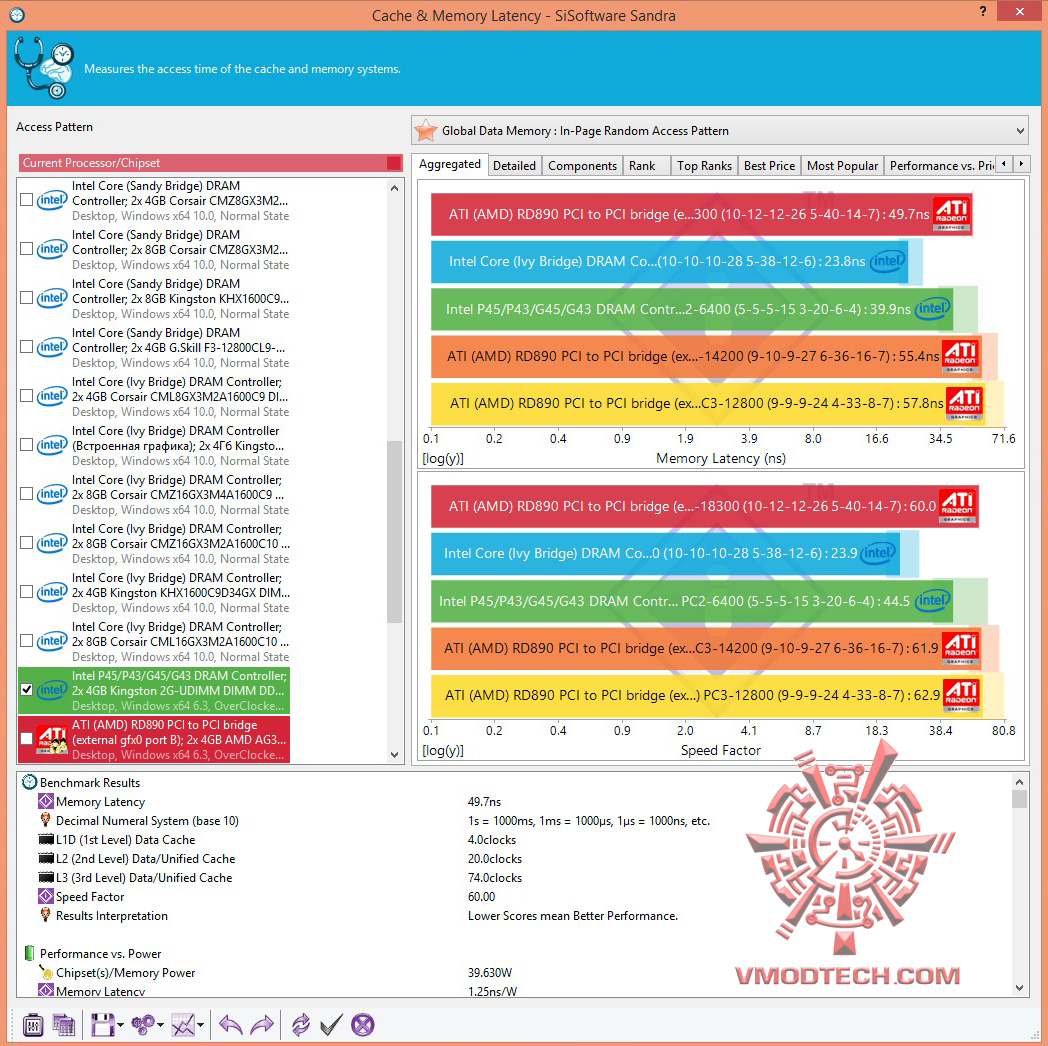Switch to the Components tab
1048x1046 pixels.
point(582,166)
